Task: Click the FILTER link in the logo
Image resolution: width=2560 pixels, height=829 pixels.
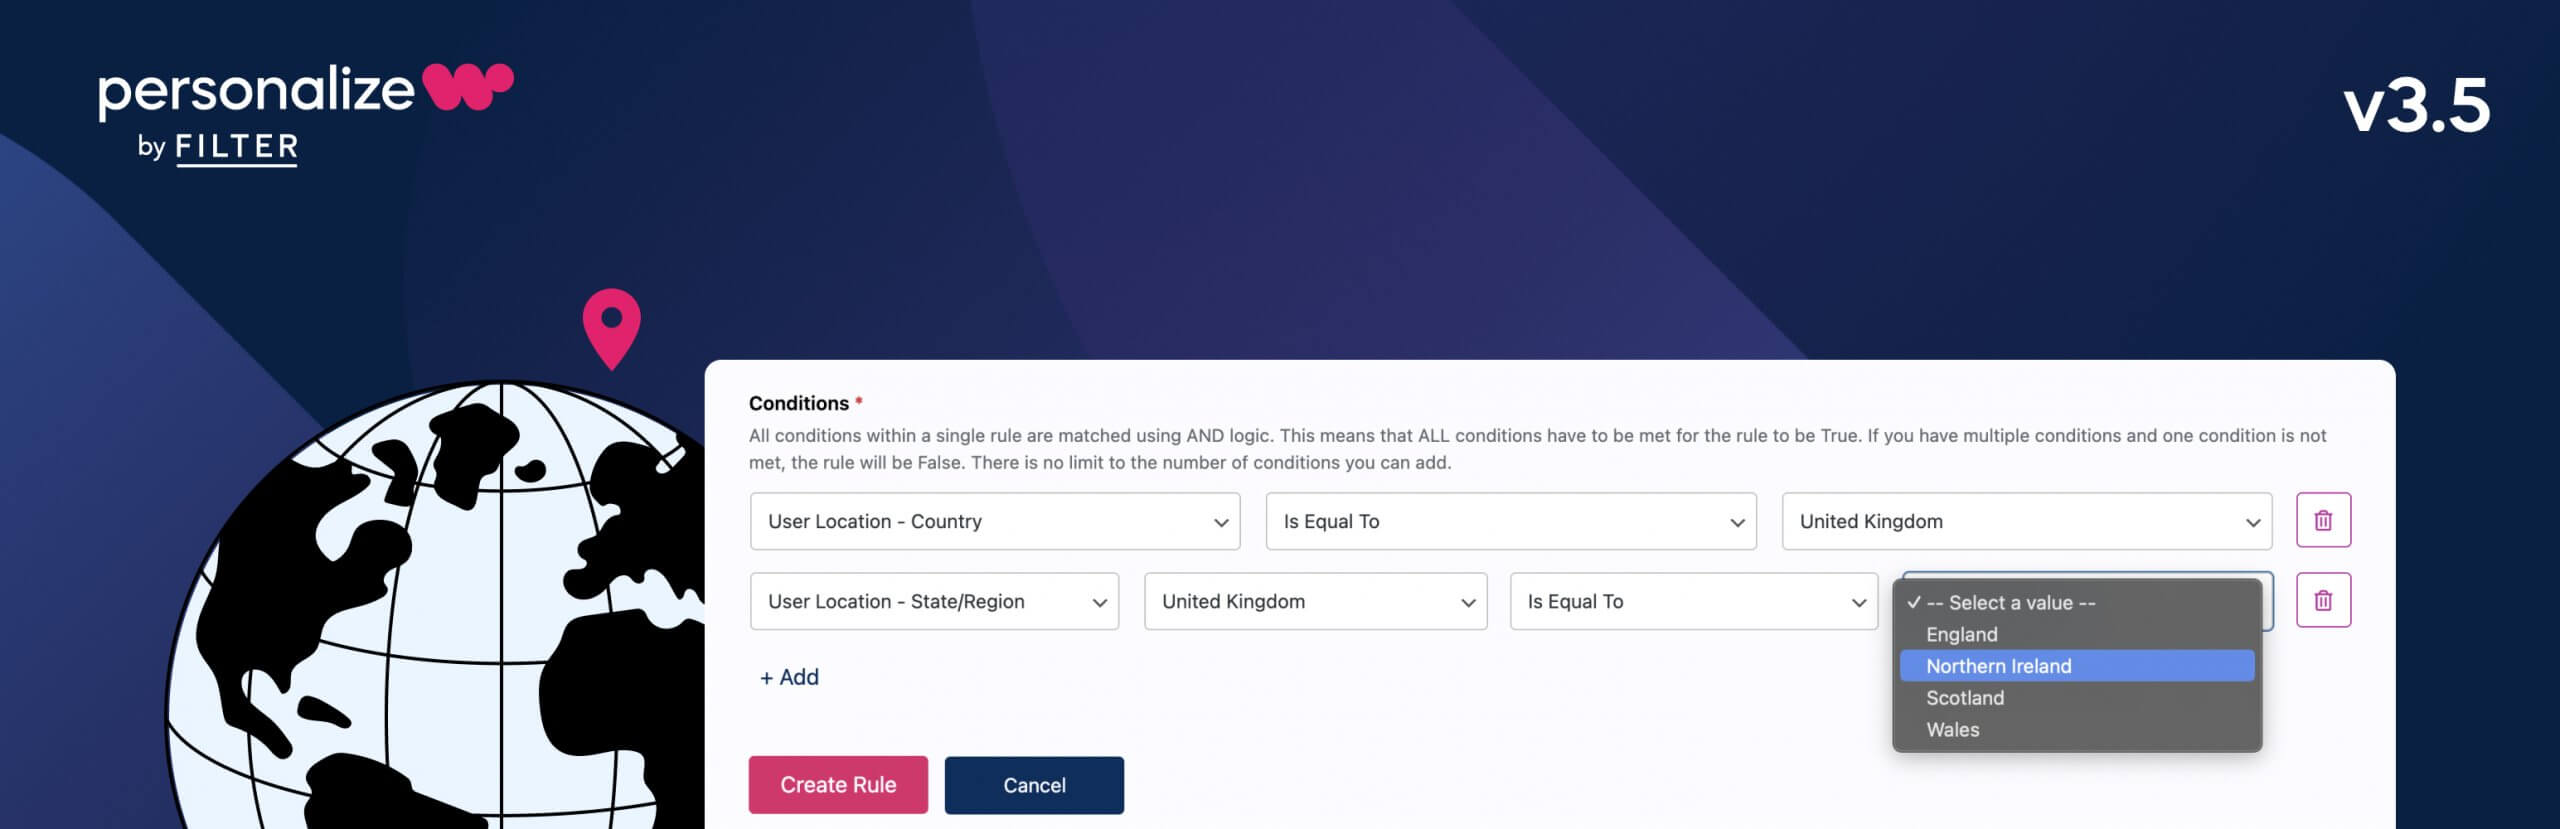Action: (x=235, y=146)
